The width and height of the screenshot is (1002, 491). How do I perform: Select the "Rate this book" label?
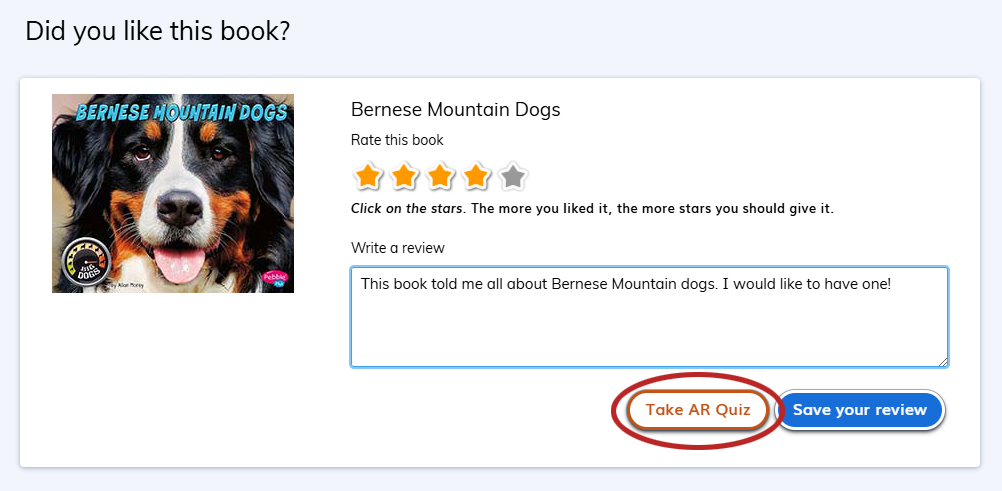pyautogui.click(x=397, y=140)
